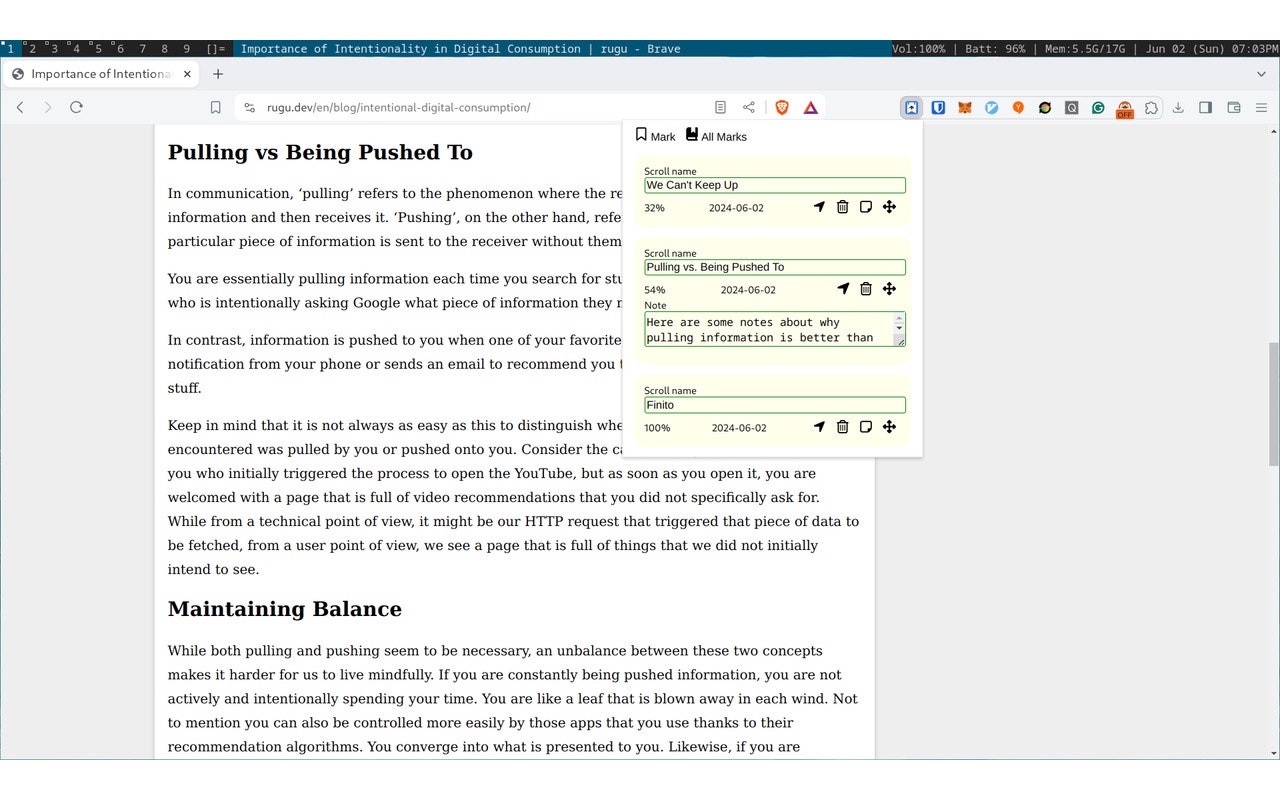Switch to workspace 9 in status bar
The height and width of the screenshot is (800, 1280).
186,48
